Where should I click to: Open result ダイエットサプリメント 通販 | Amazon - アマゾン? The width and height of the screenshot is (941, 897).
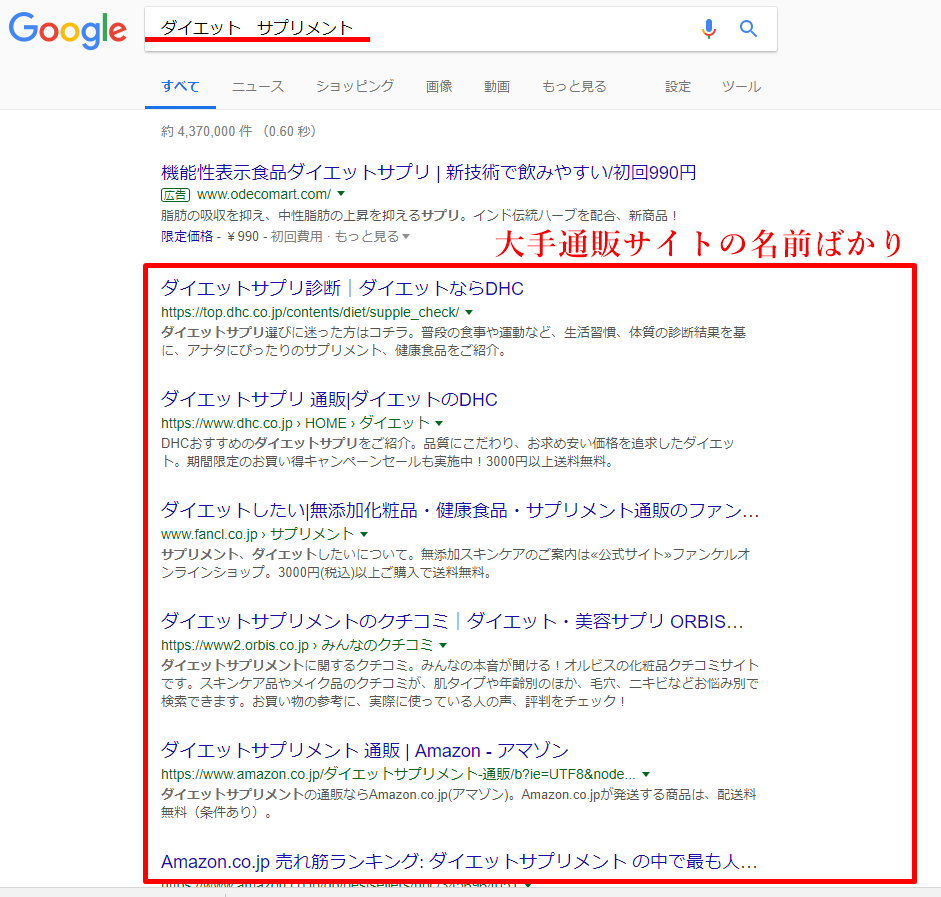click(364, 750)
